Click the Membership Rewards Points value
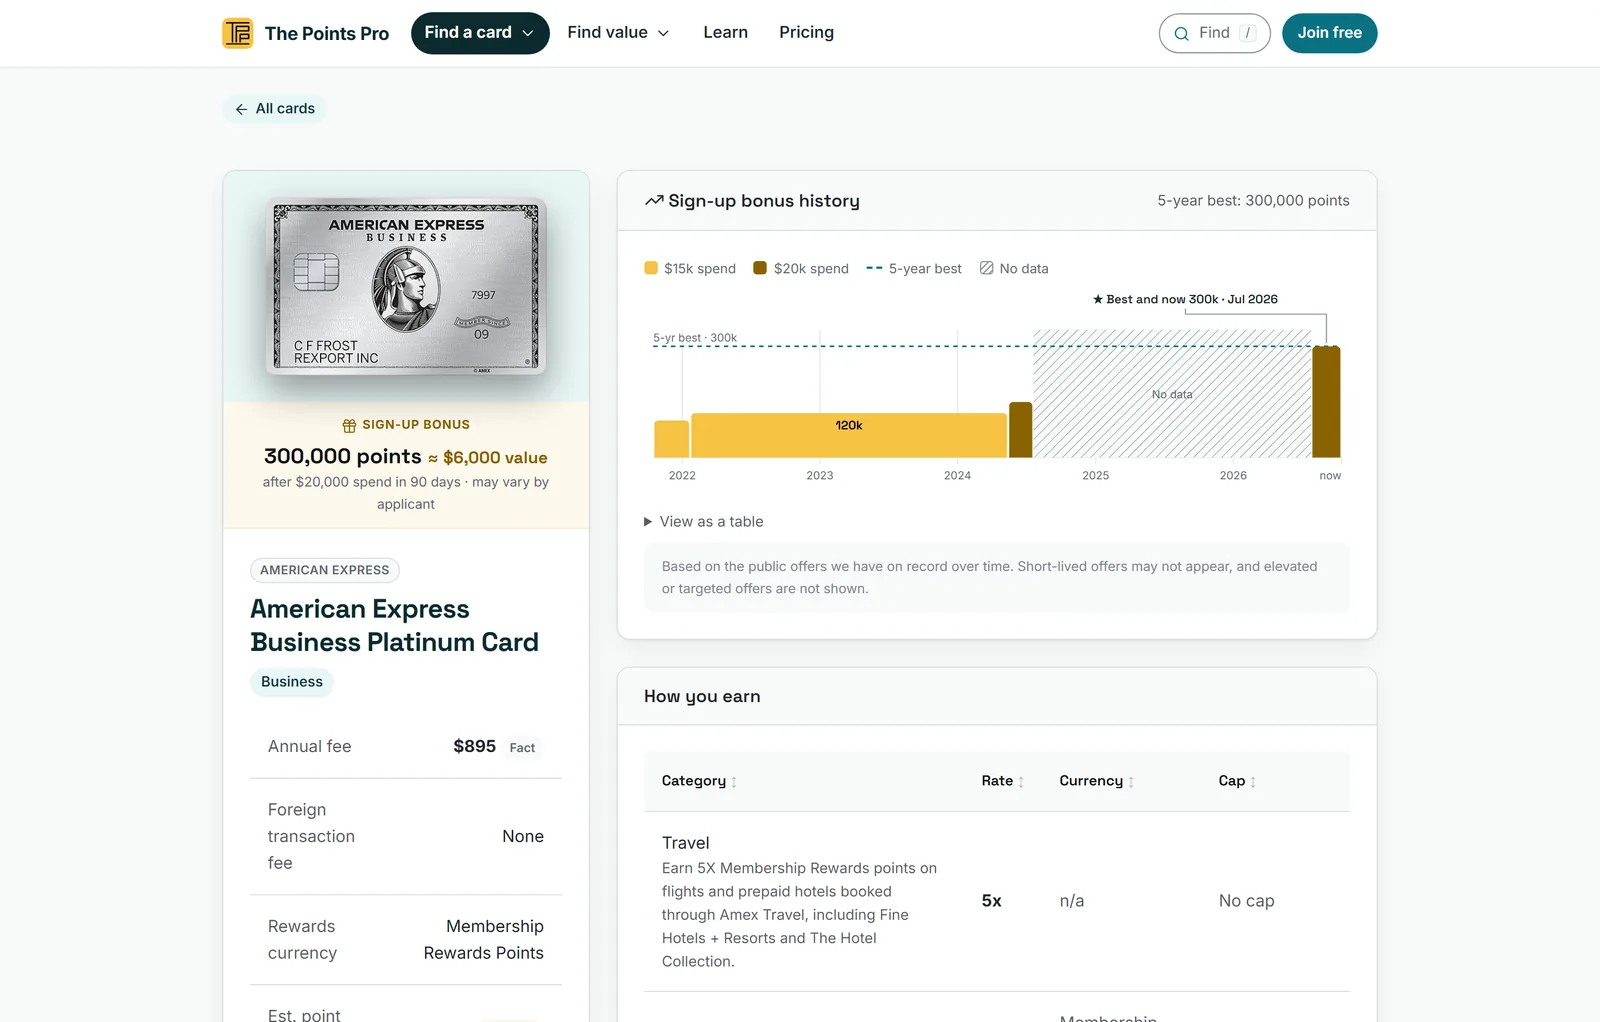 [484, 940]
